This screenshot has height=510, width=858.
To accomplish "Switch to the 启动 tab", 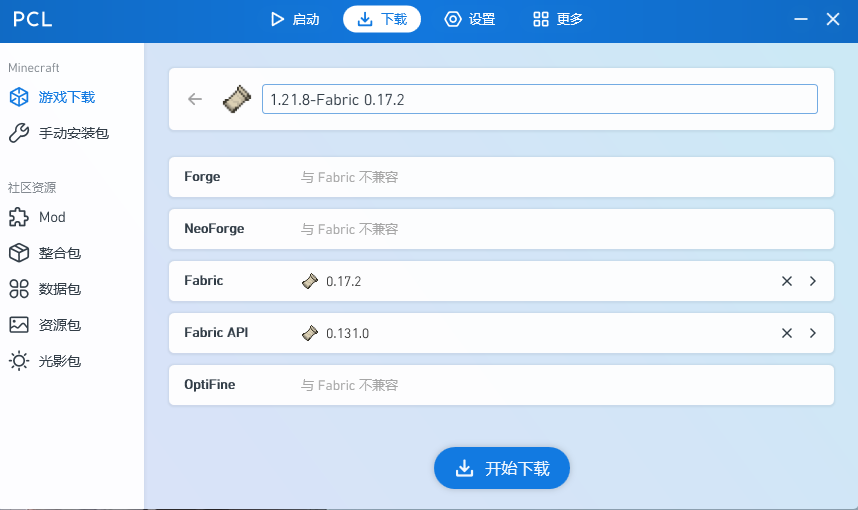I will [295, 19].
